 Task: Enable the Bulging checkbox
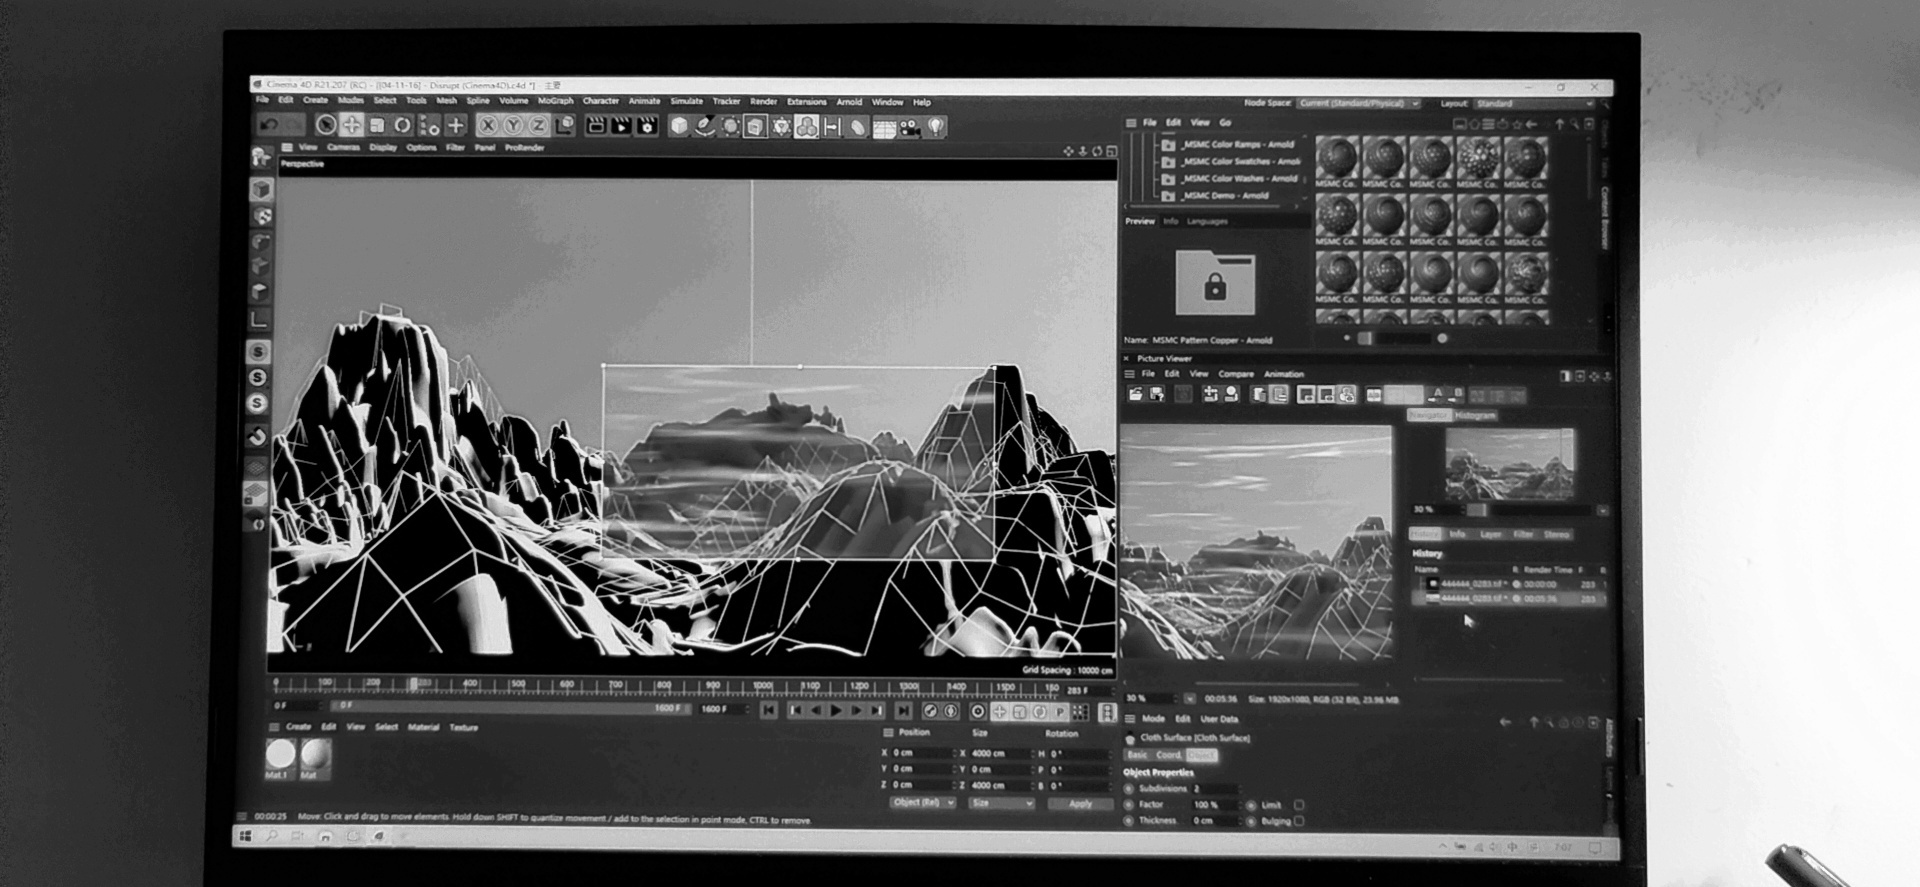coord(1299,820)
